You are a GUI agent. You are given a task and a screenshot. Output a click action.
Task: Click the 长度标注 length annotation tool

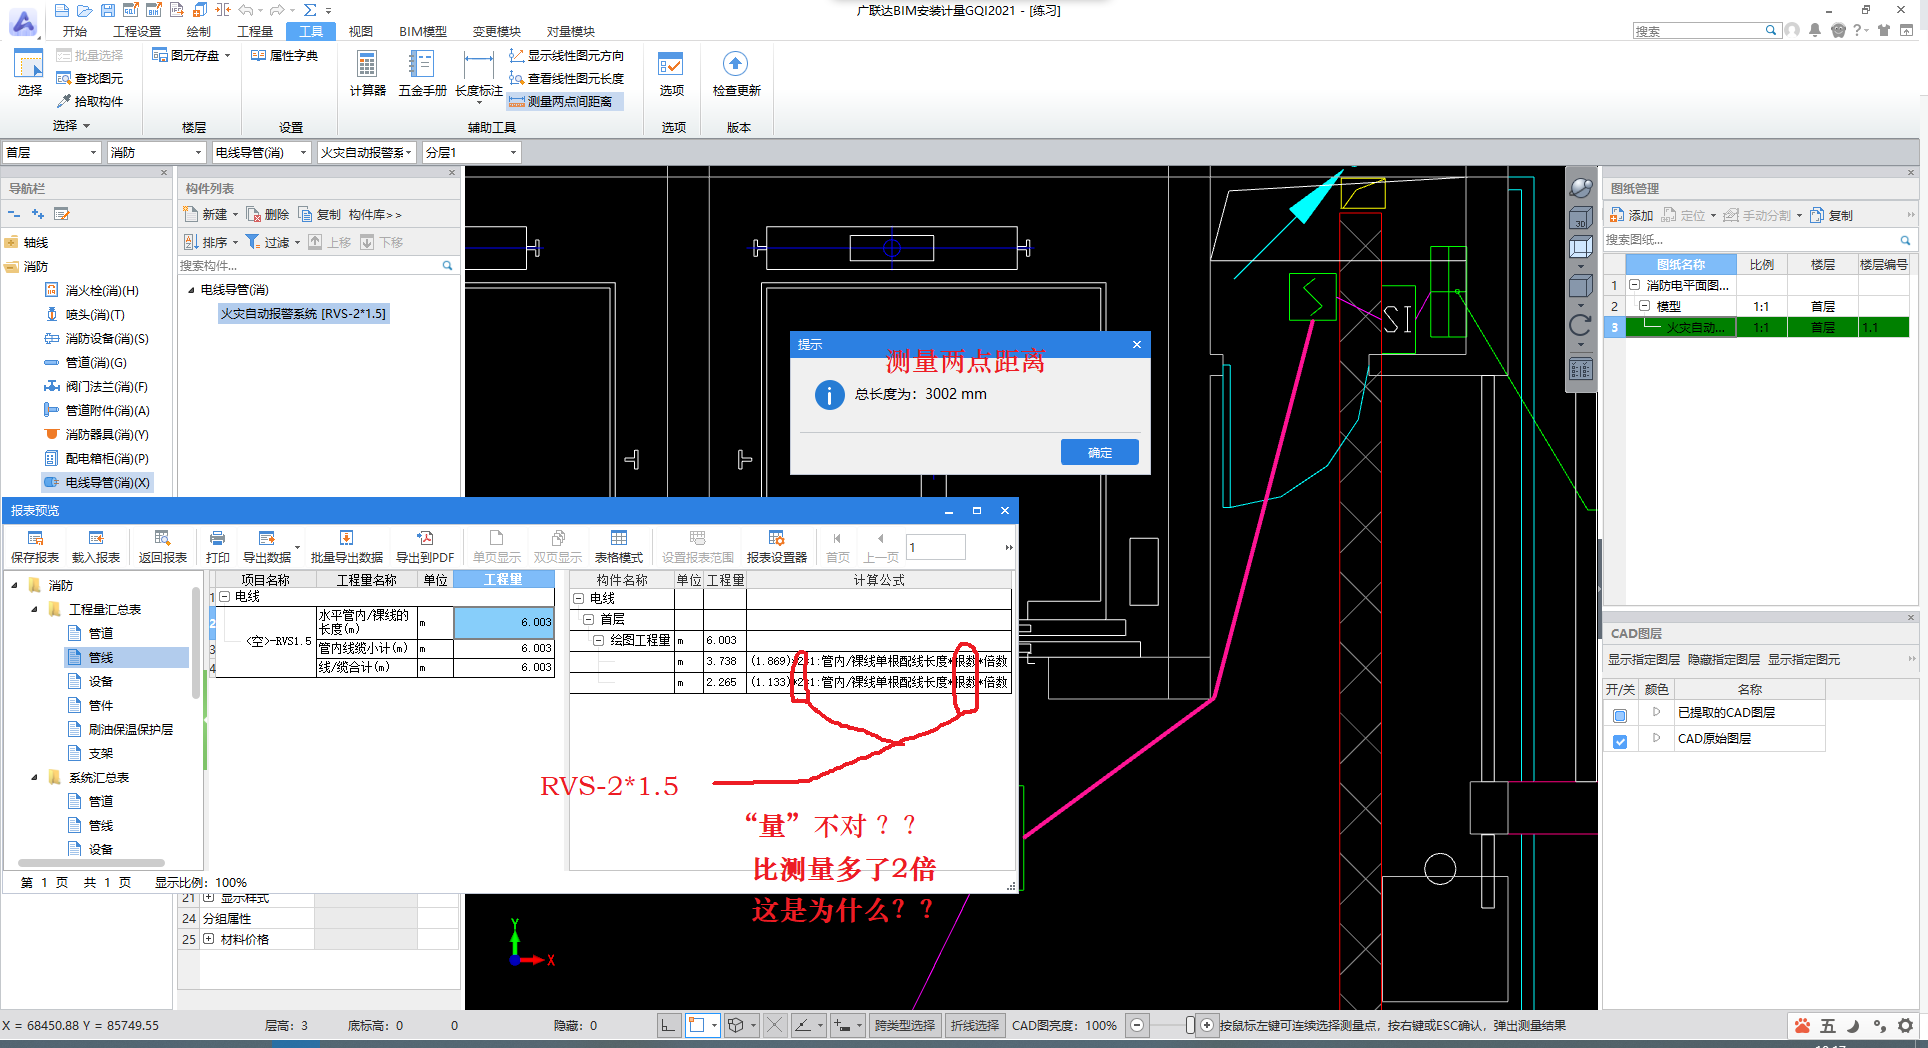[479, 76]
